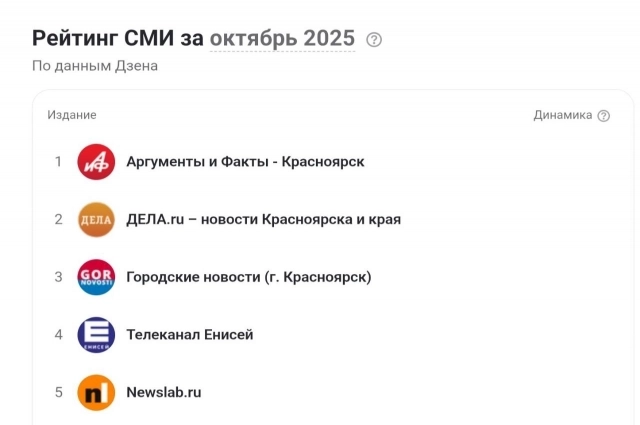Open ДЕЛА.ru – новости Красноярска и края

pos(263,219)
